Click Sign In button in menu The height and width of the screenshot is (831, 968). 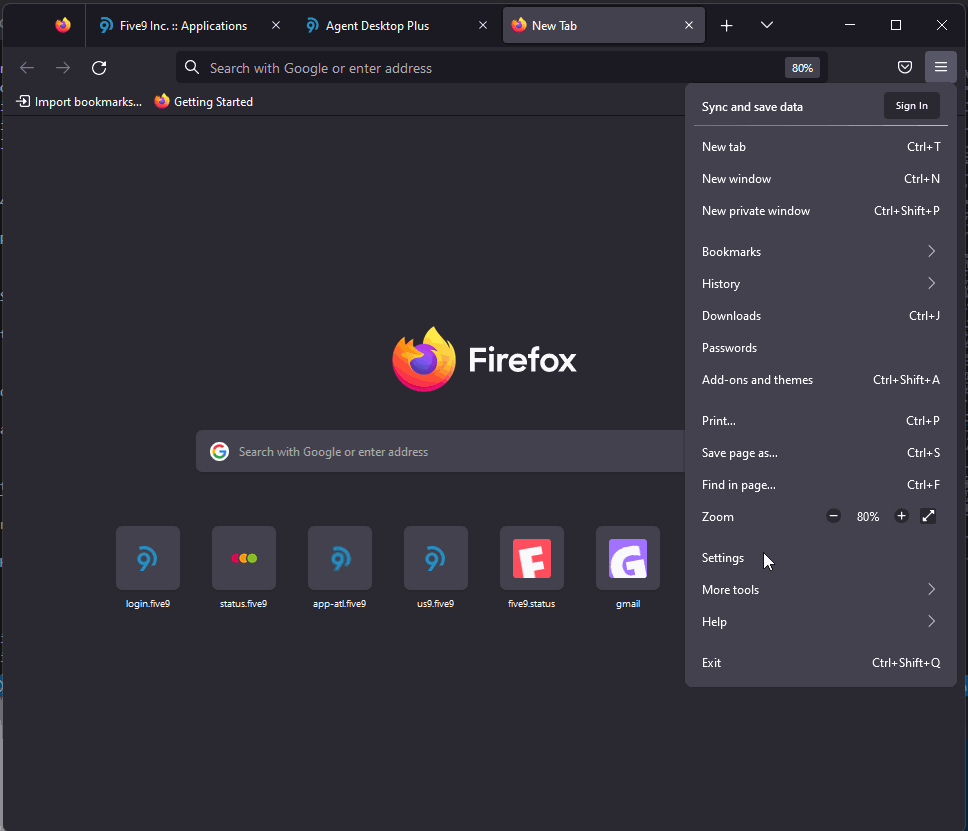(911, 106)
